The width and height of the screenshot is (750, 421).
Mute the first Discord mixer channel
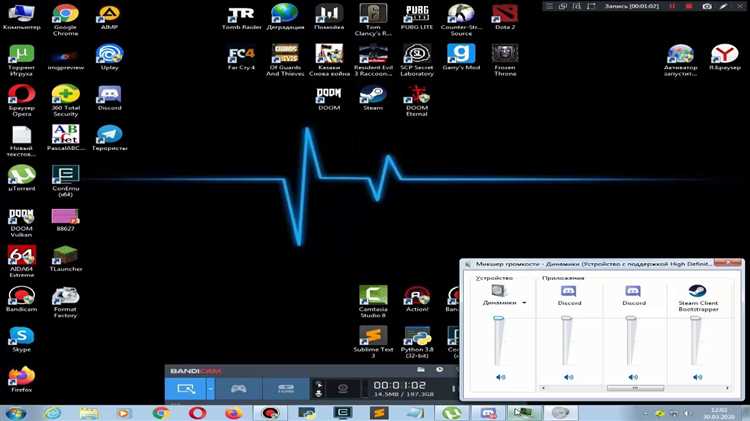568,377
